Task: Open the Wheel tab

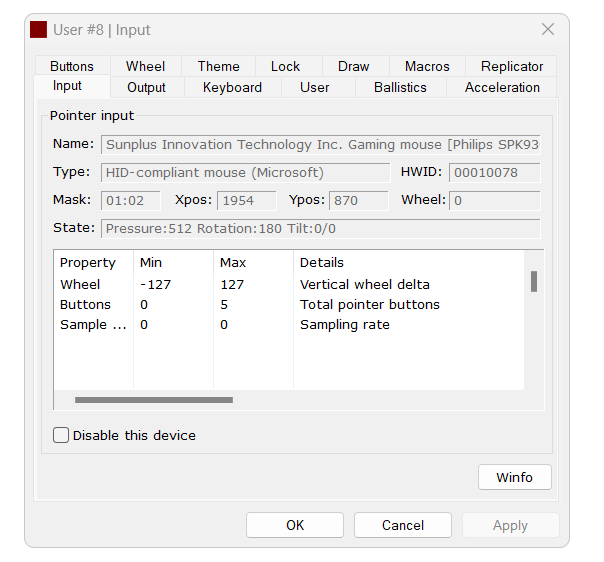Action: point(145,66)
